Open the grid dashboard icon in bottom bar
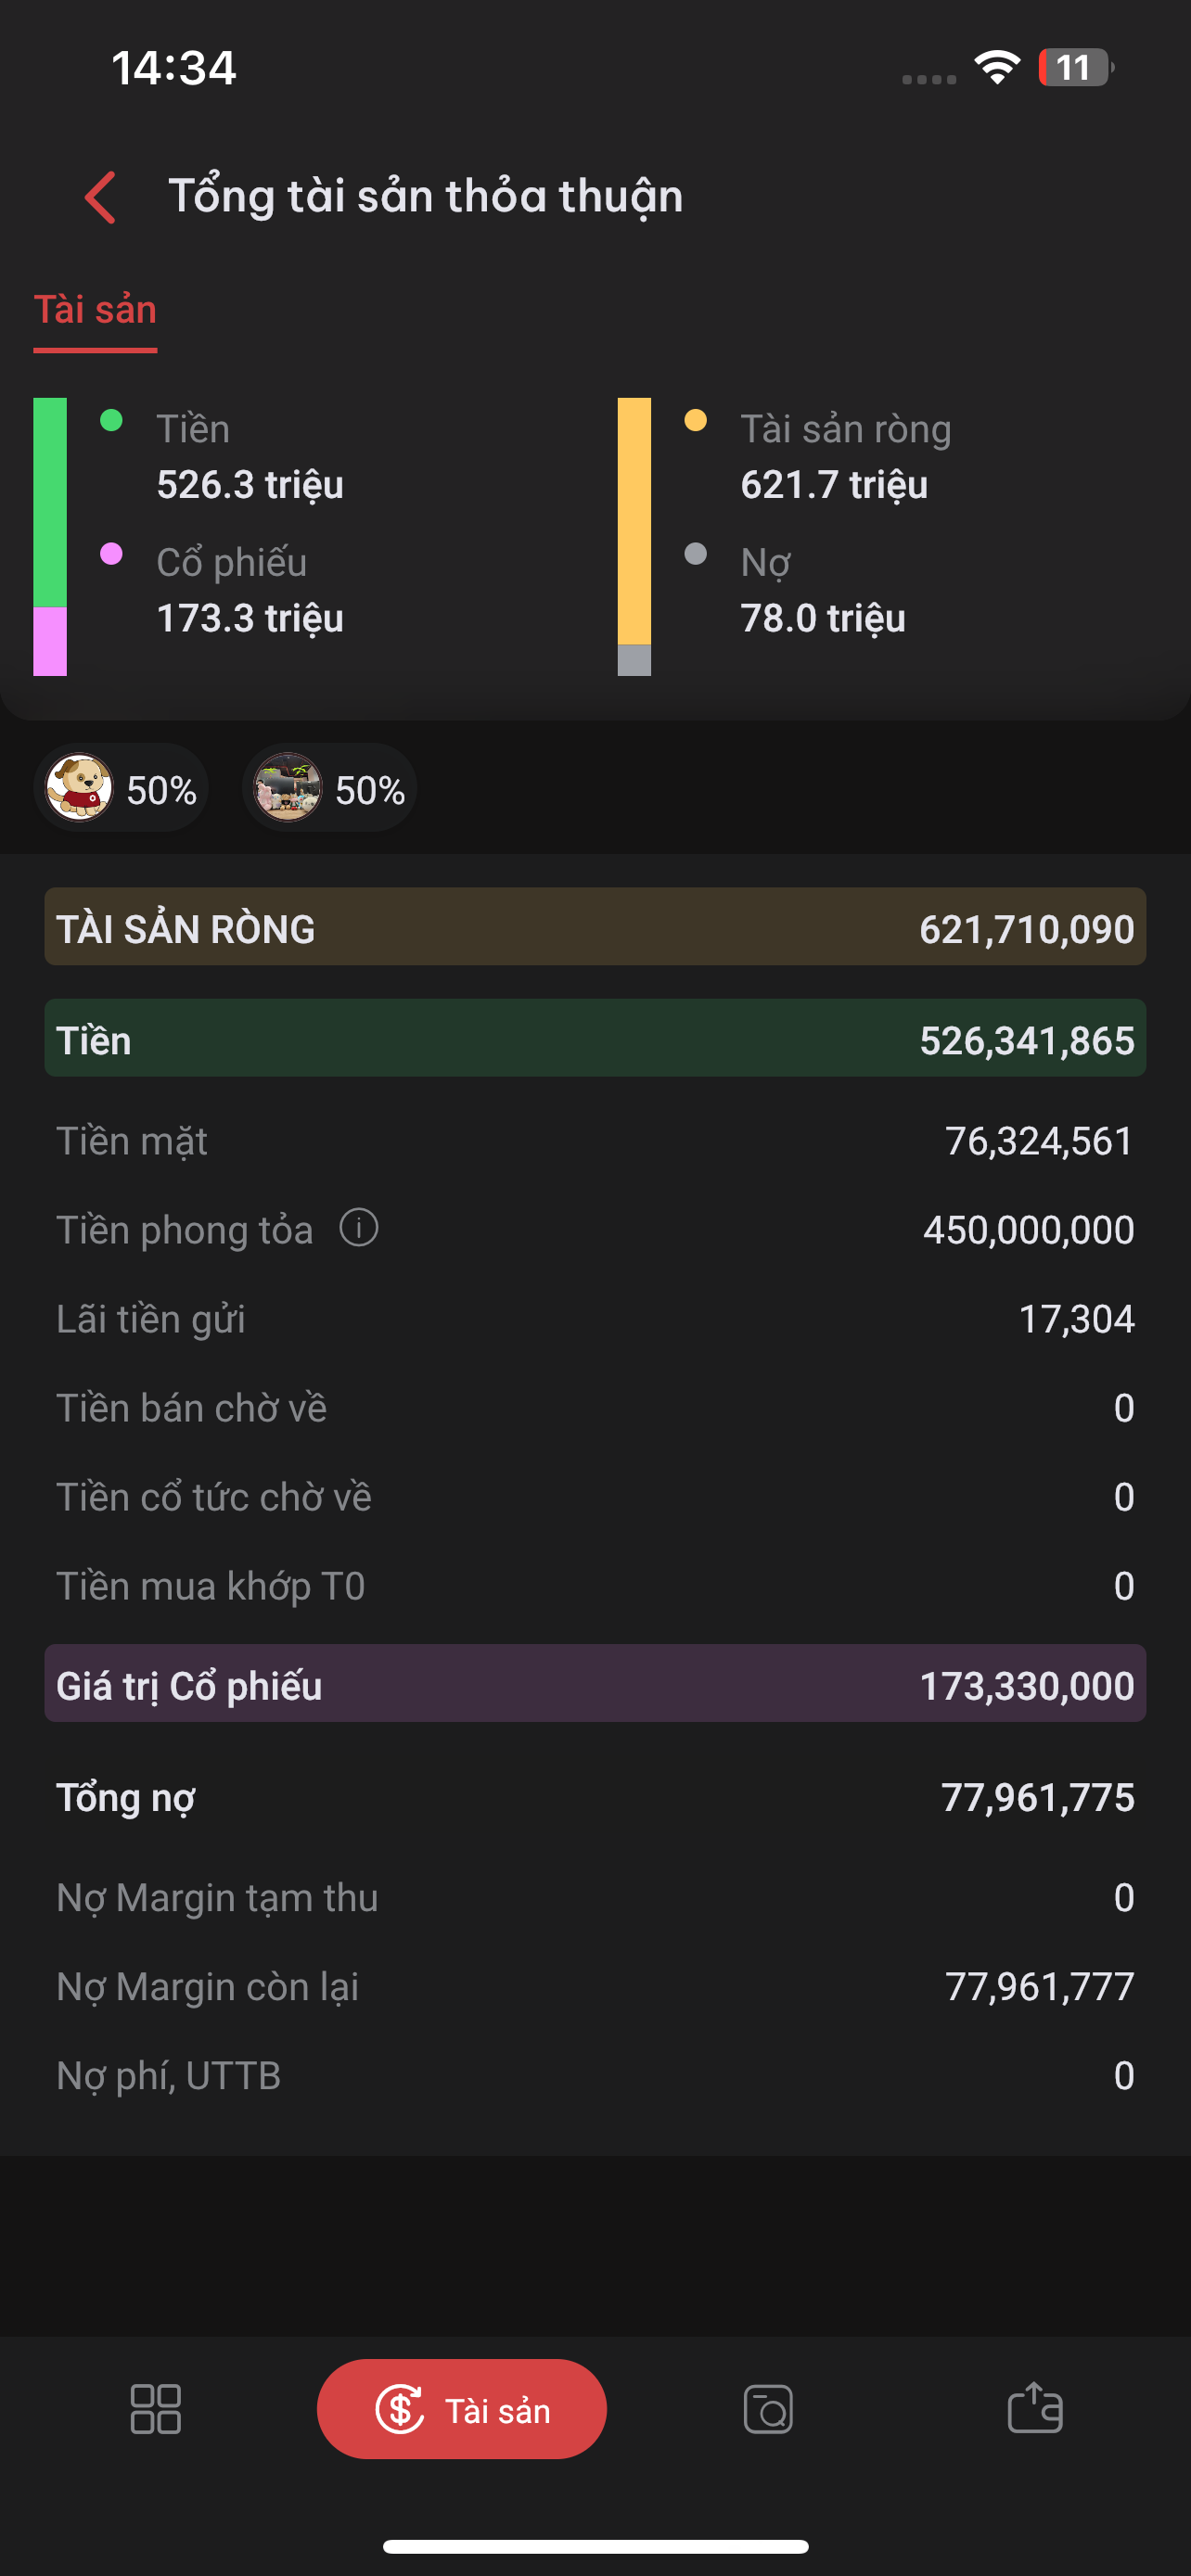 [x=155, y=2408]
